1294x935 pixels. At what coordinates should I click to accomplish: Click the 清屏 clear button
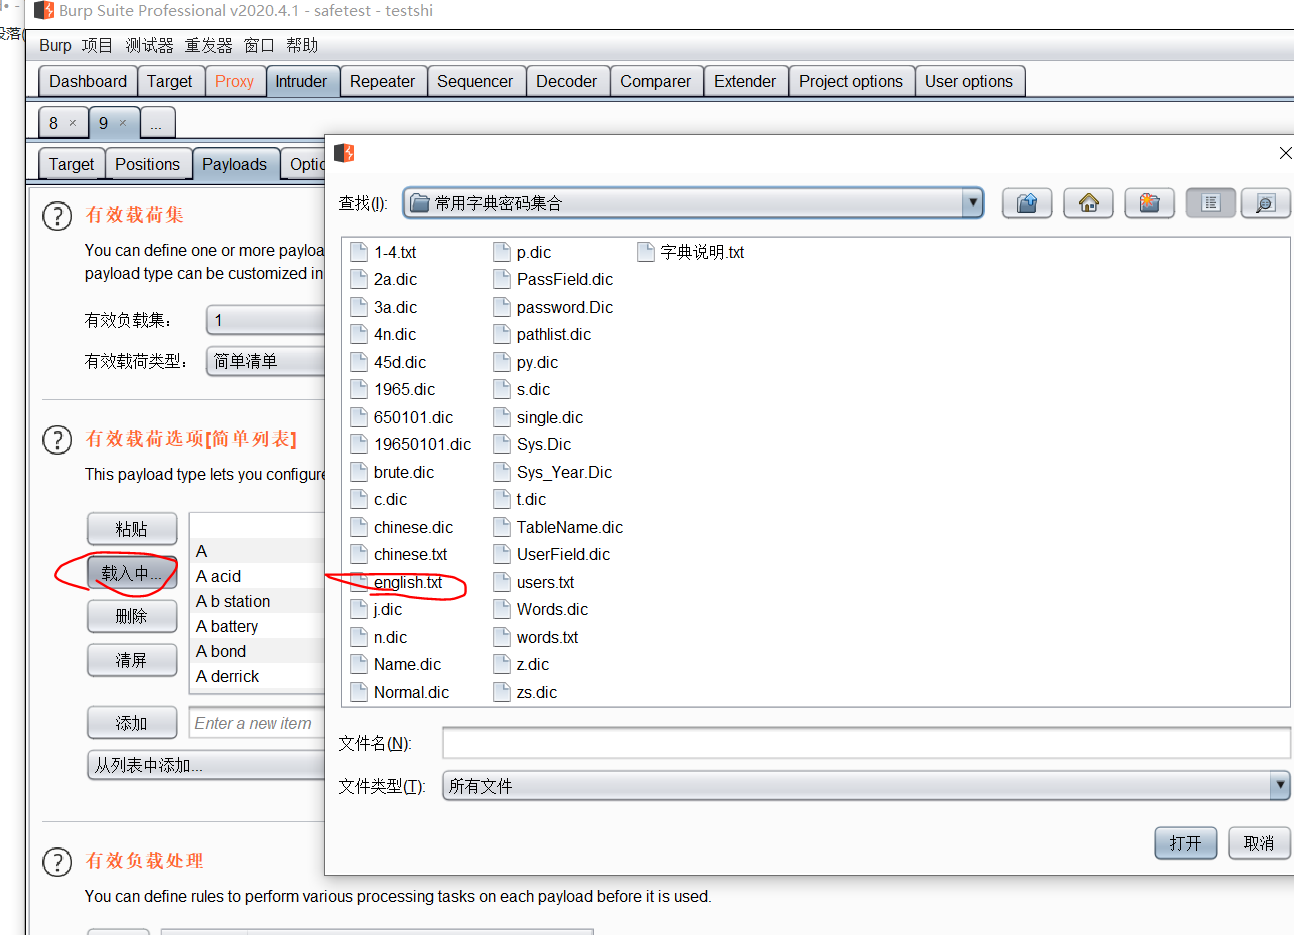[132, 660]
